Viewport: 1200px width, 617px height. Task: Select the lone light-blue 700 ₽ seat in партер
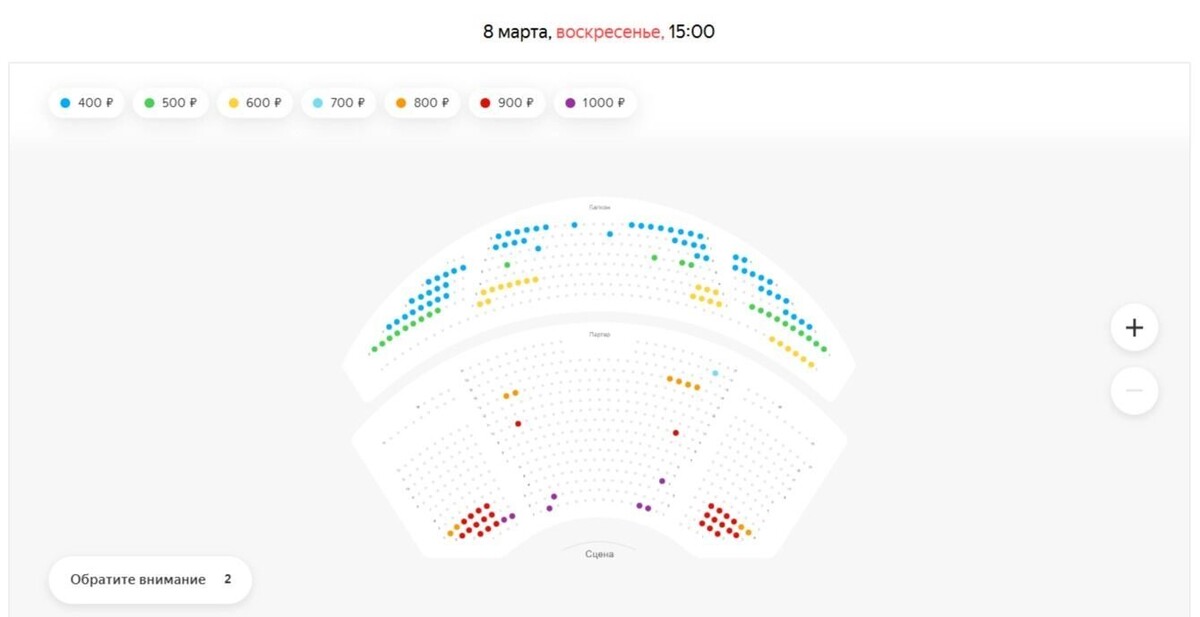pos(716,372)
